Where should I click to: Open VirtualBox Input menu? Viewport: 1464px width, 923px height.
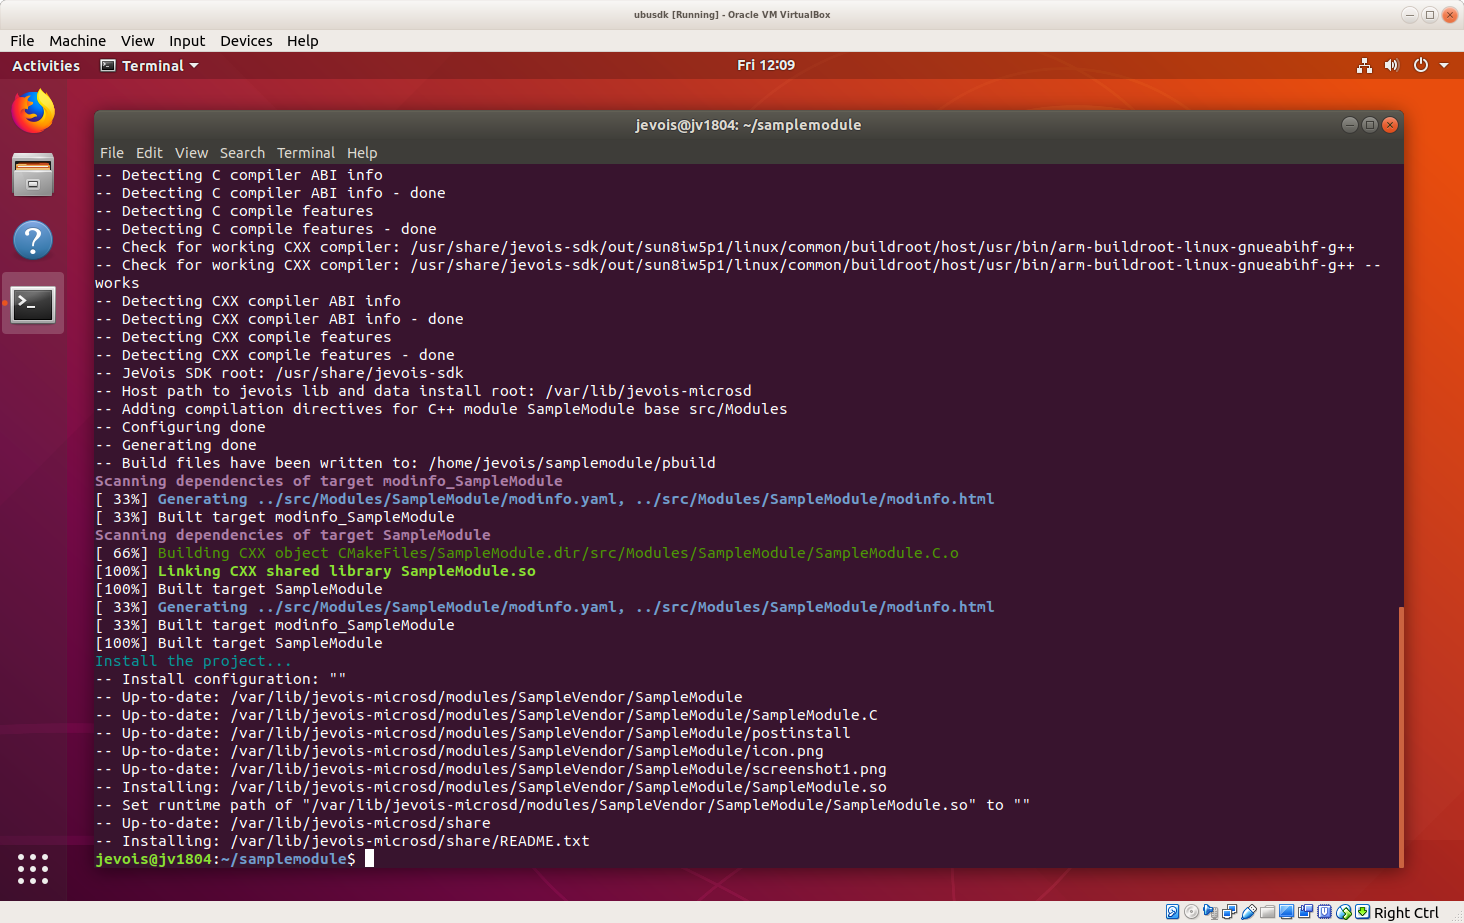[x=187, y=41]
